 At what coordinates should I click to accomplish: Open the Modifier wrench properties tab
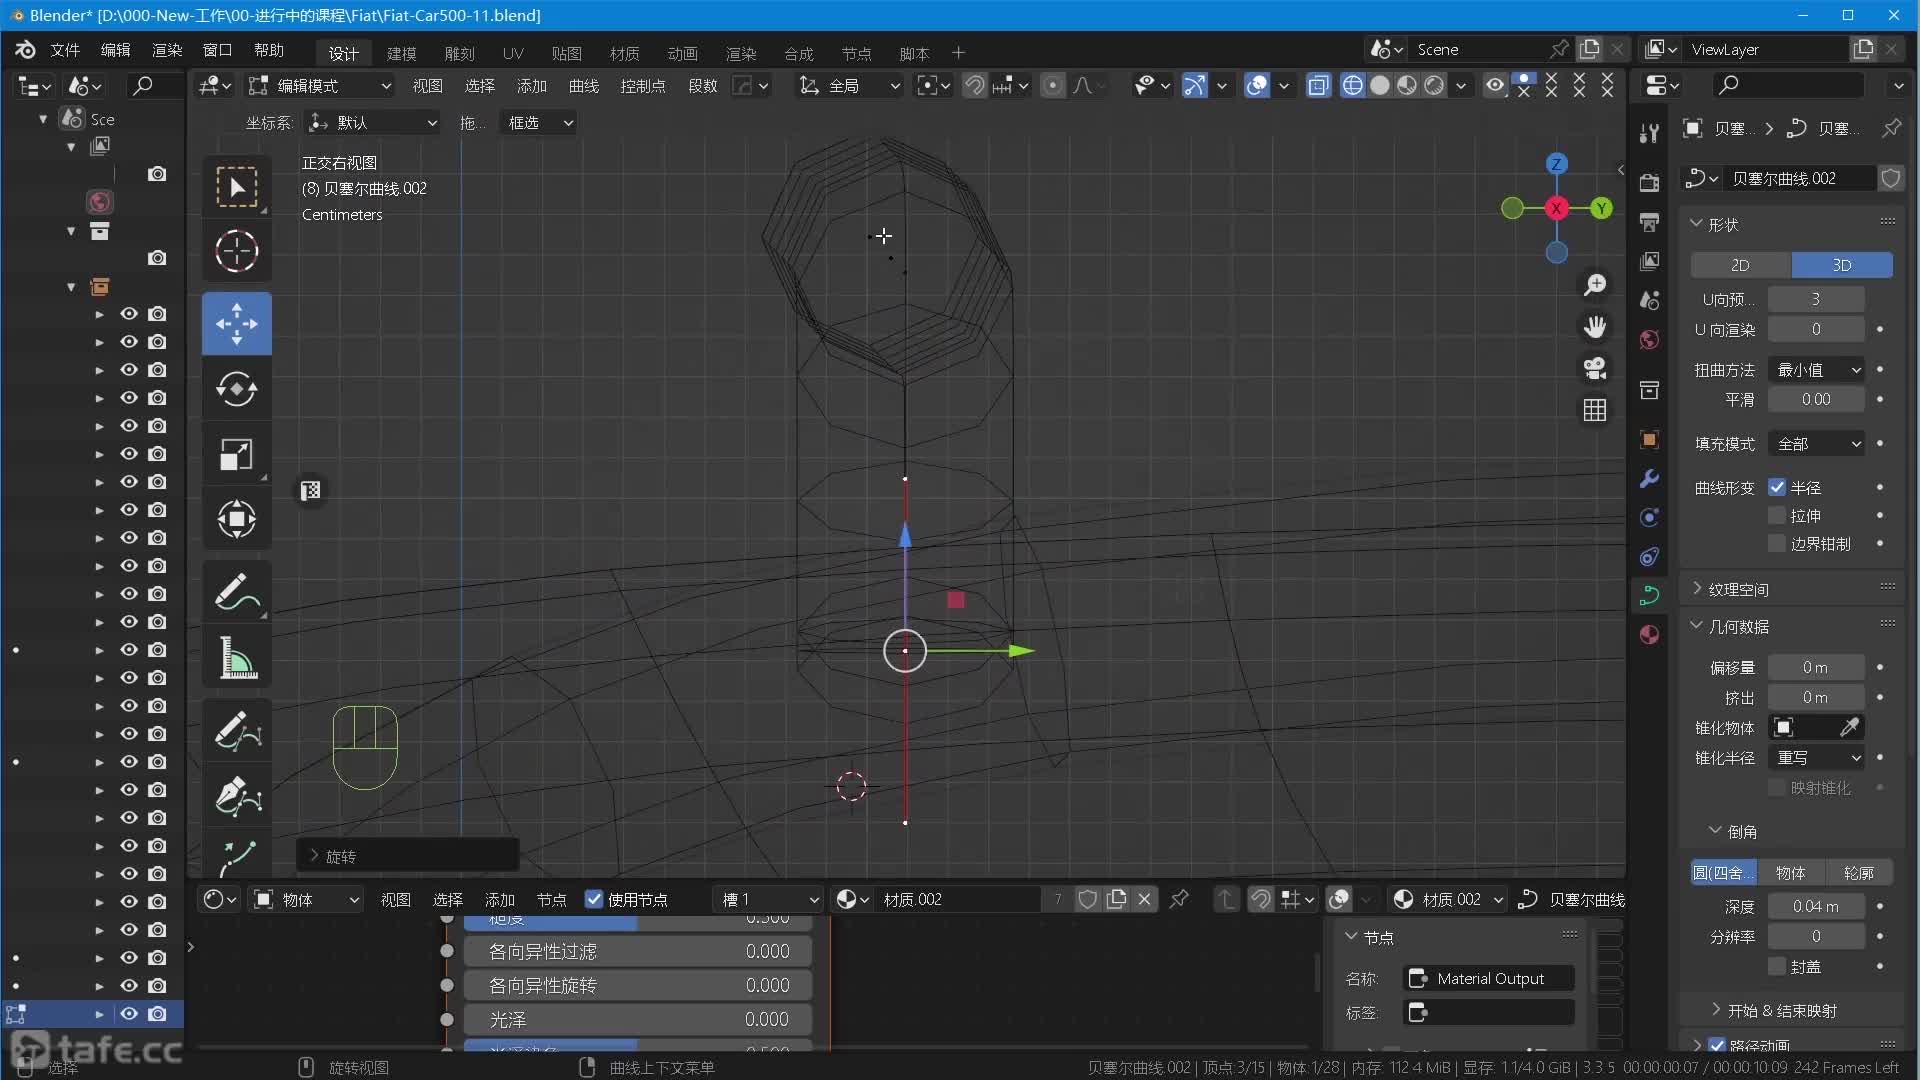(1650, 478)
